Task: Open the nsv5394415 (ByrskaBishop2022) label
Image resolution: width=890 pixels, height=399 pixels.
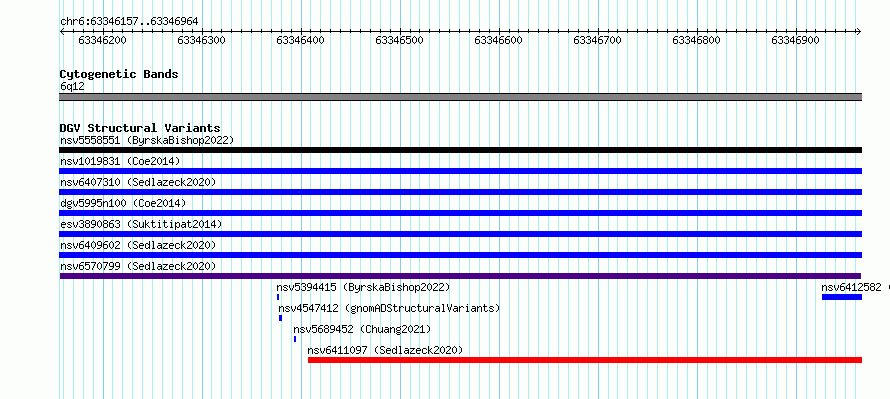Action: coord(363,287)
